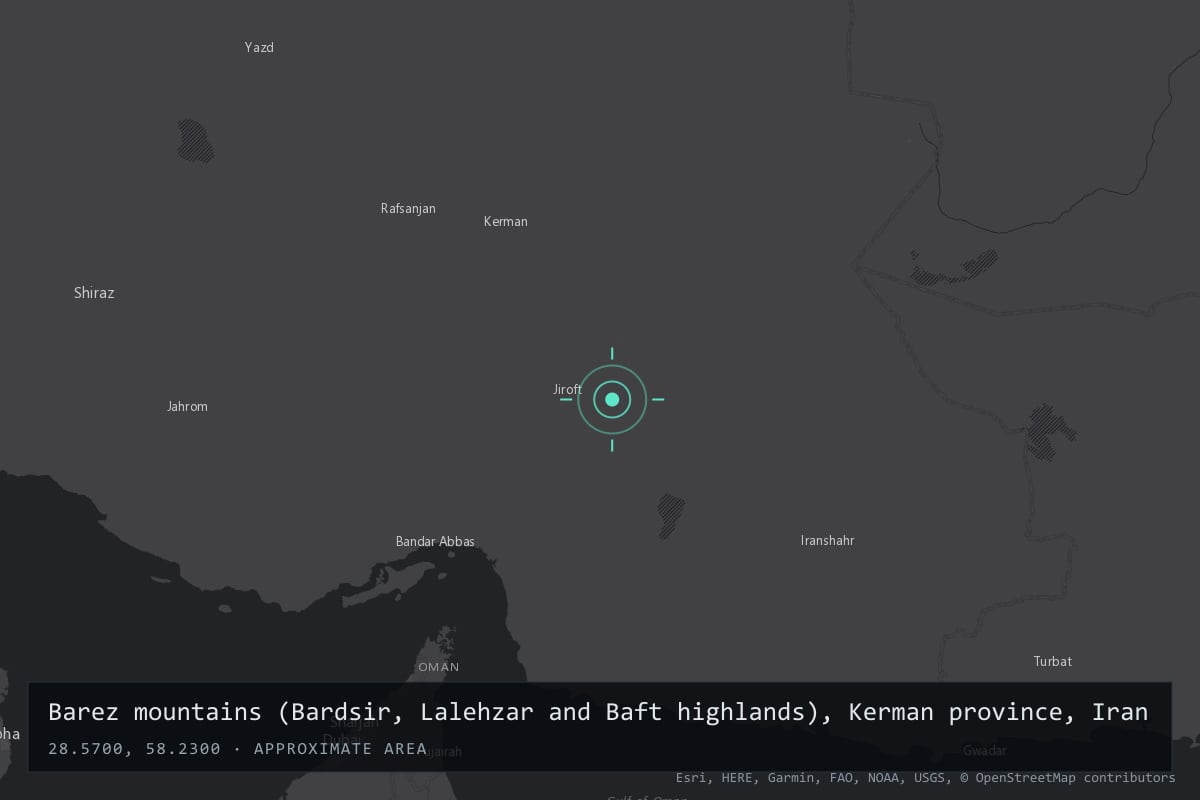The width and height of the screenshot is (1200, 800).
Task: Click the Turbat city label
Action: [1052, 662]
